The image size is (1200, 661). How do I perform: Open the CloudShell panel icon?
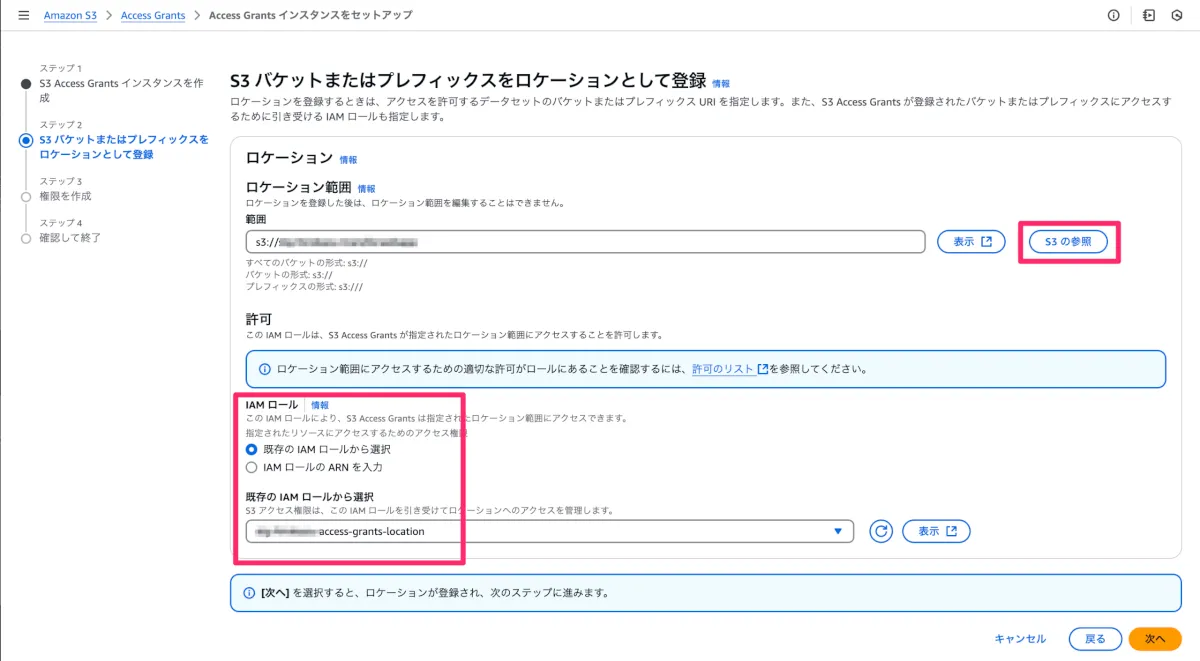pyautogui.click(x=1149, y=15)
